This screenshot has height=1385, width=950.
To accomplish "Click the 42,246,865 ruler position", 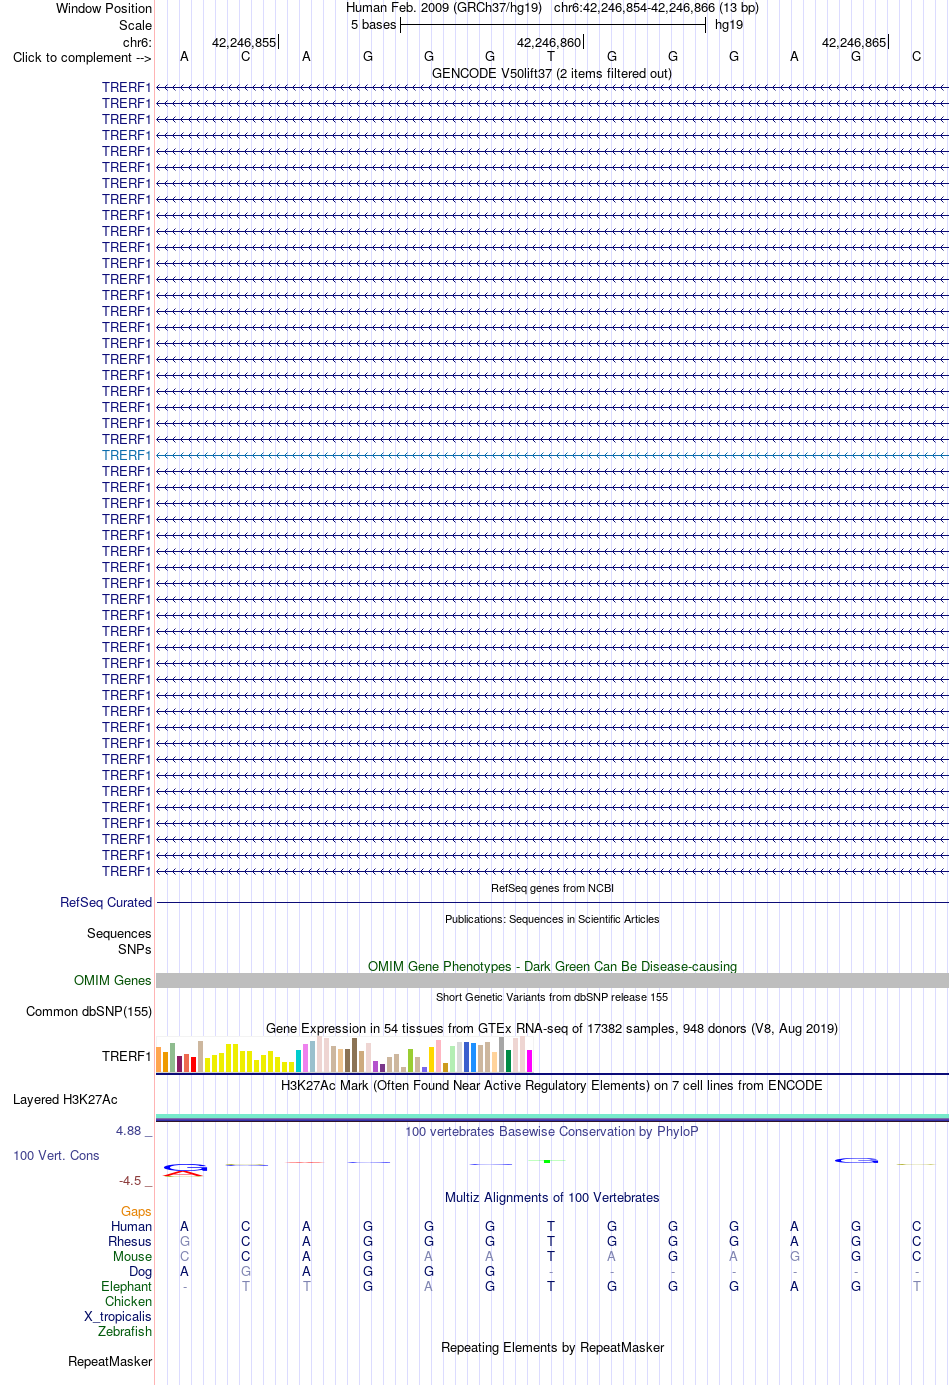I will tap(854, 42).
